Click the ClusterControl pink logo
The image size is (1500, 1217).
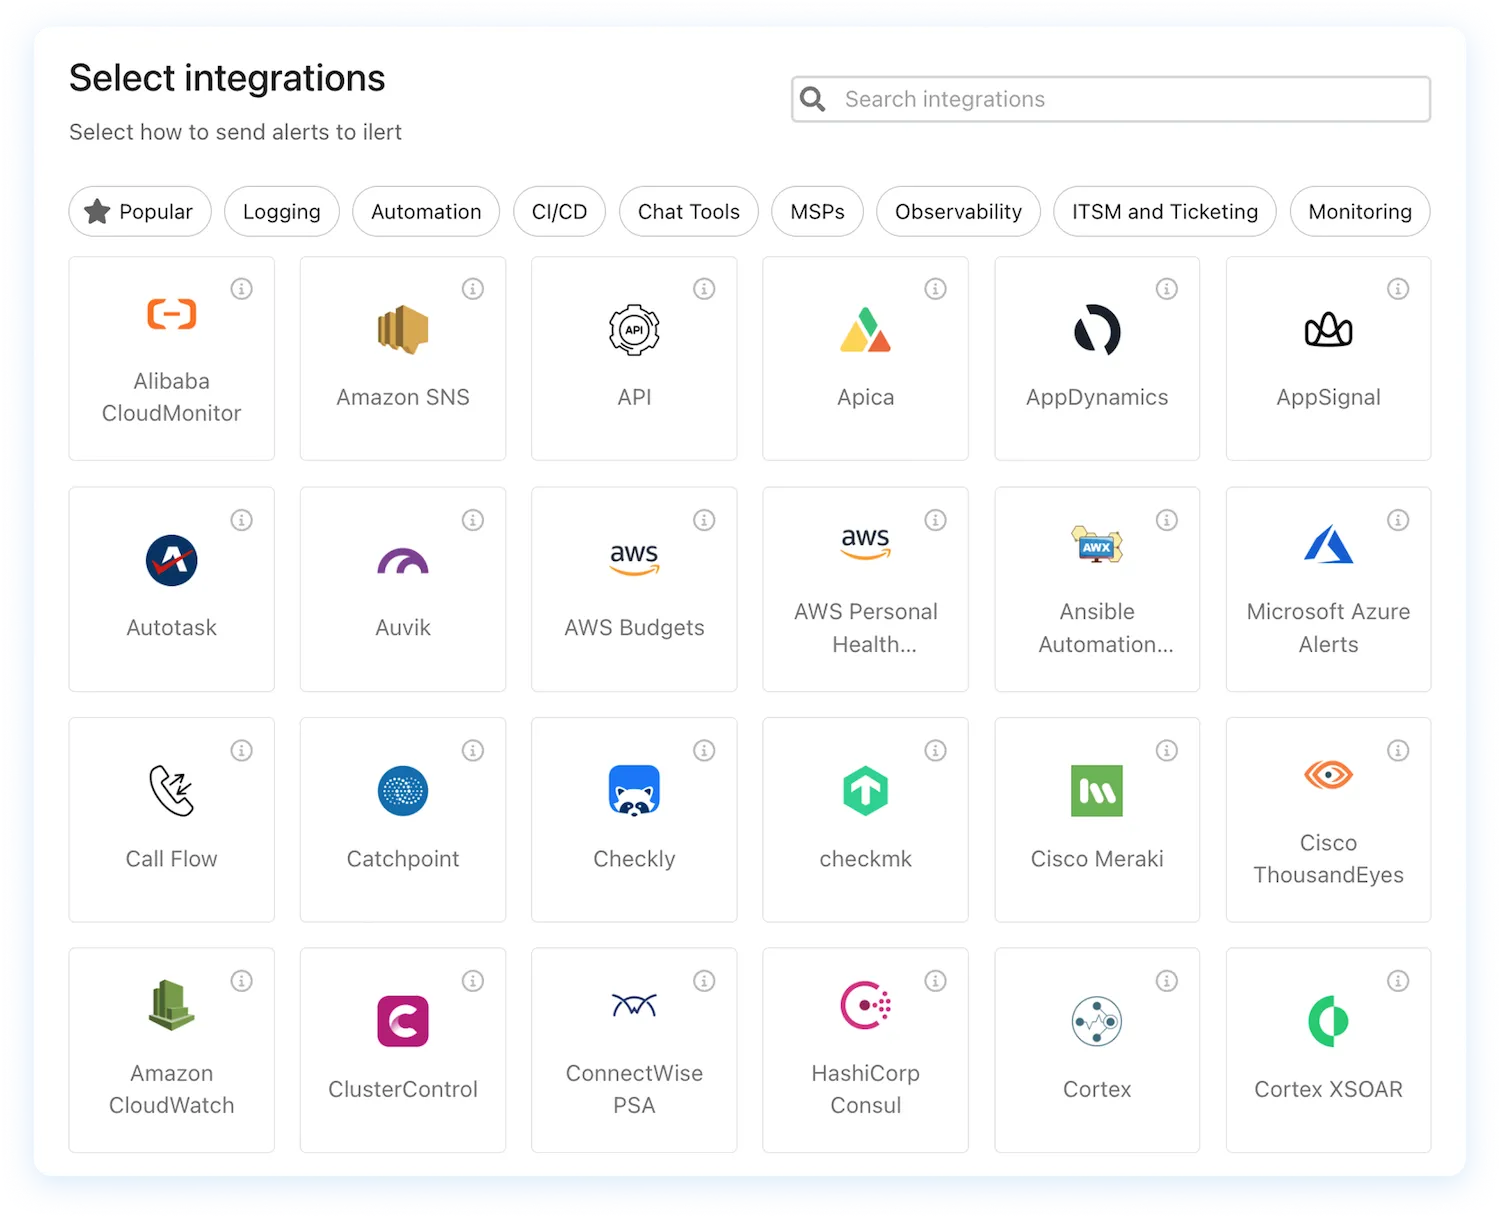tap(403, 1021)
